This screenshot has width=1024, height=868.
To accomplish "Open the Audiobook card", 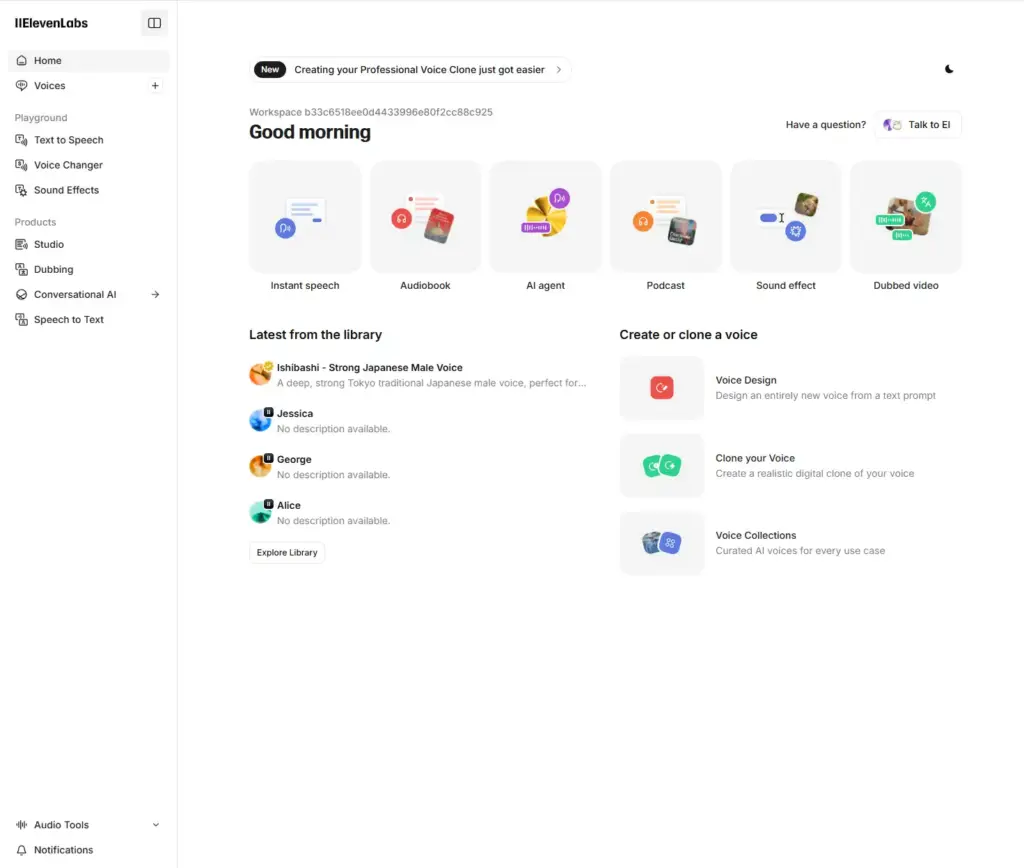I will 425,217.
